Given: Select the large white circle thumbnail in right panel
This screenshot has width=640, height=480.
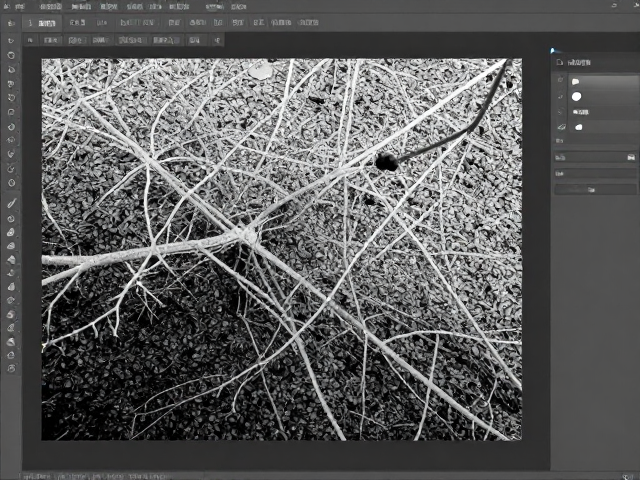Looking at the screenshot, I should [576, 97].
